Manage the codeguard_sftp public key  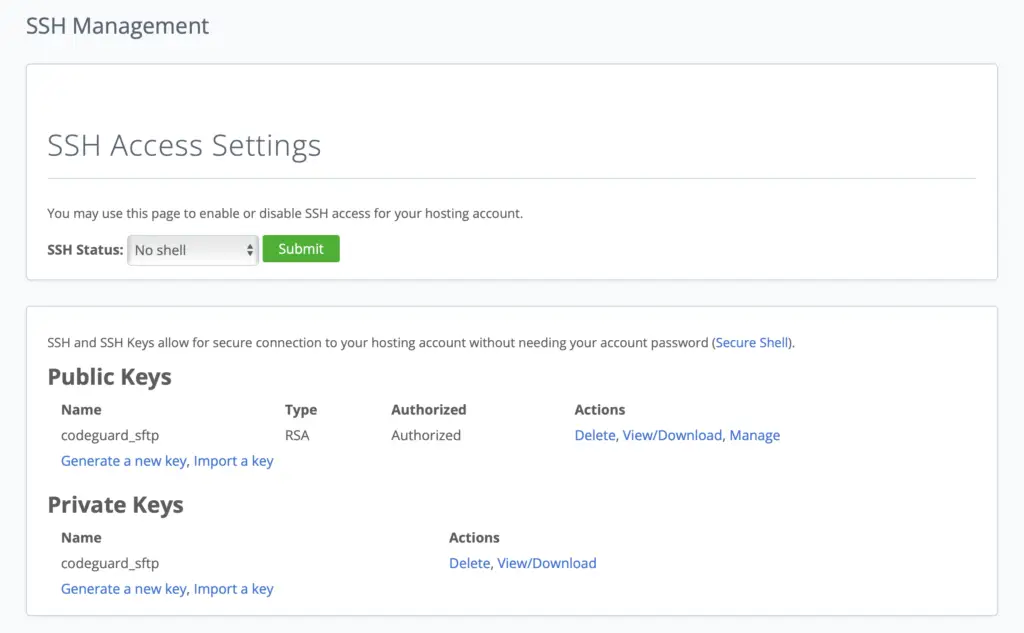[754, 435]
